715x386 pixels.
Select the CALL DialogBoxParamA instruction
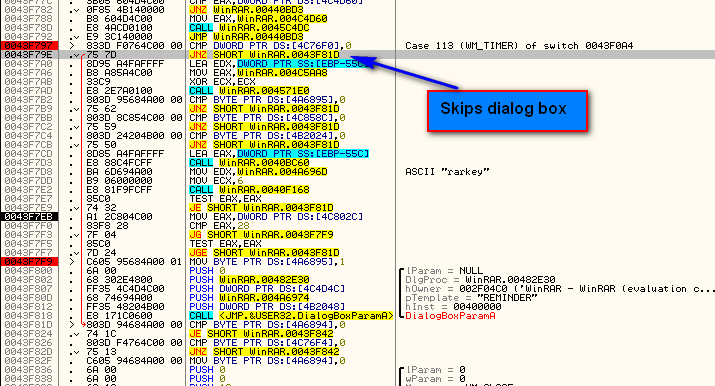point(291,315)
